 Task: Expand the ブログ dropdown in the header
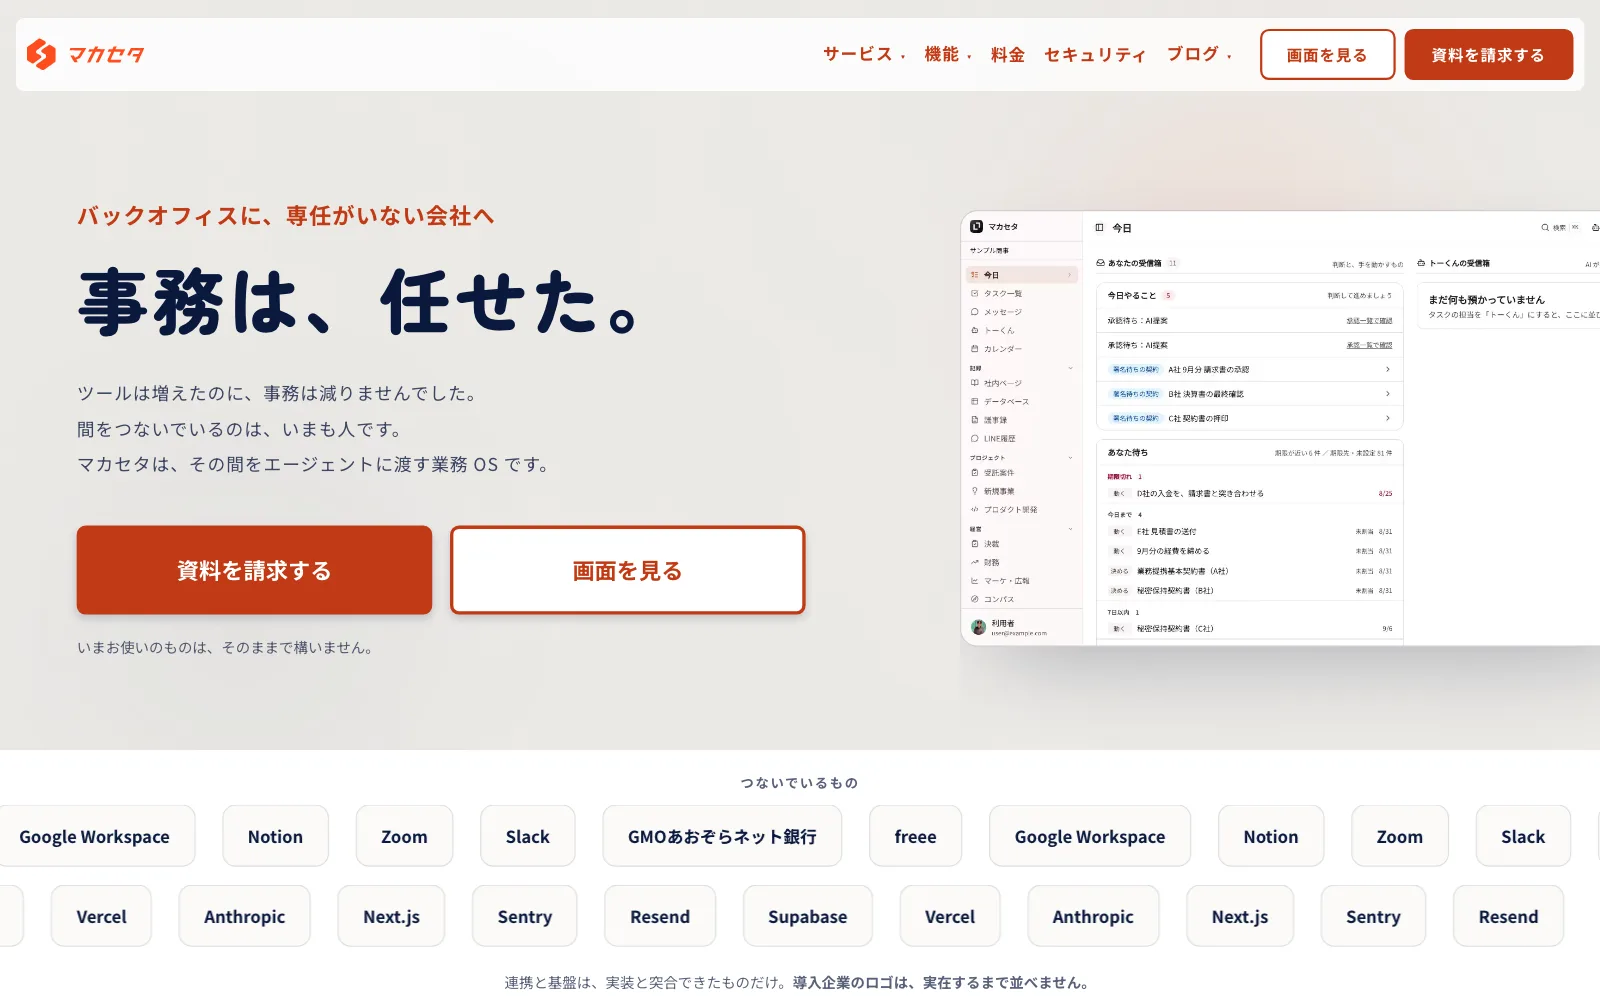coord(1199,55)
